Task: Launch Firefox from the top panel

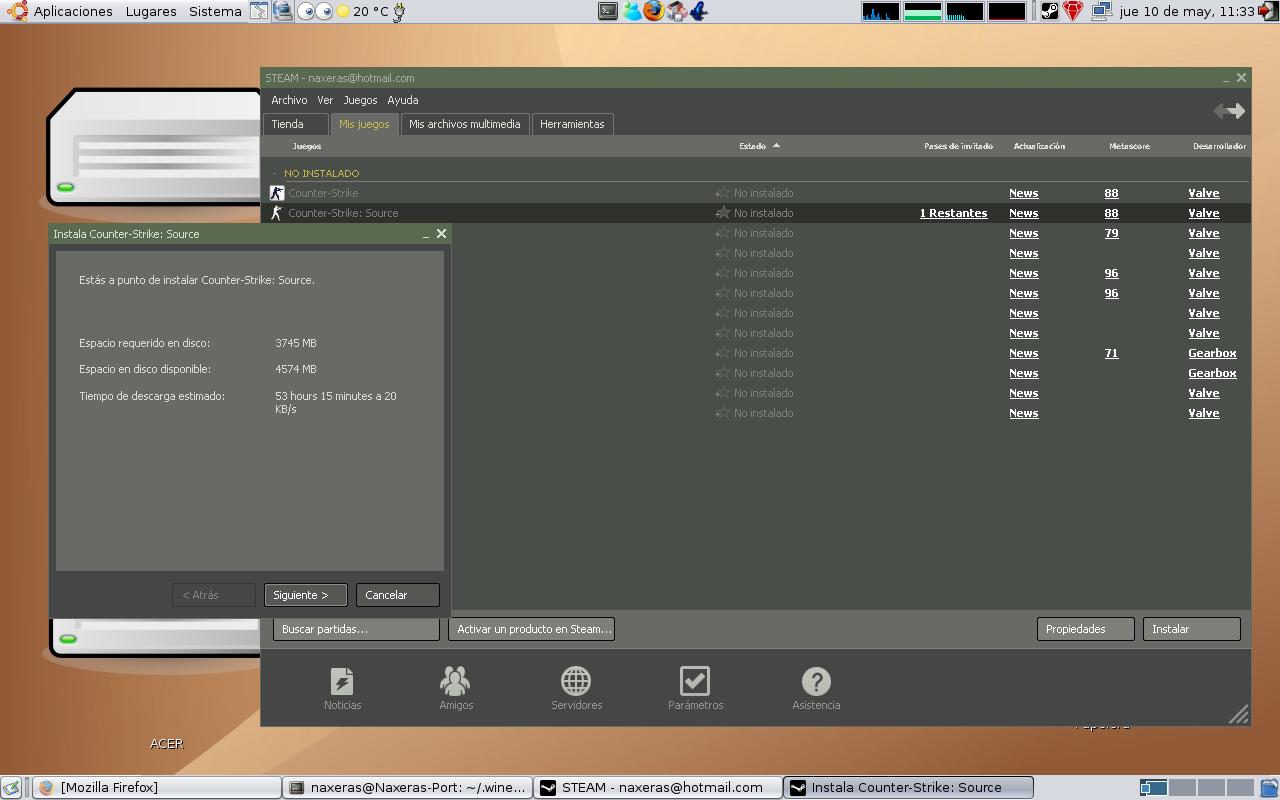Action: [x=654, y=11]
